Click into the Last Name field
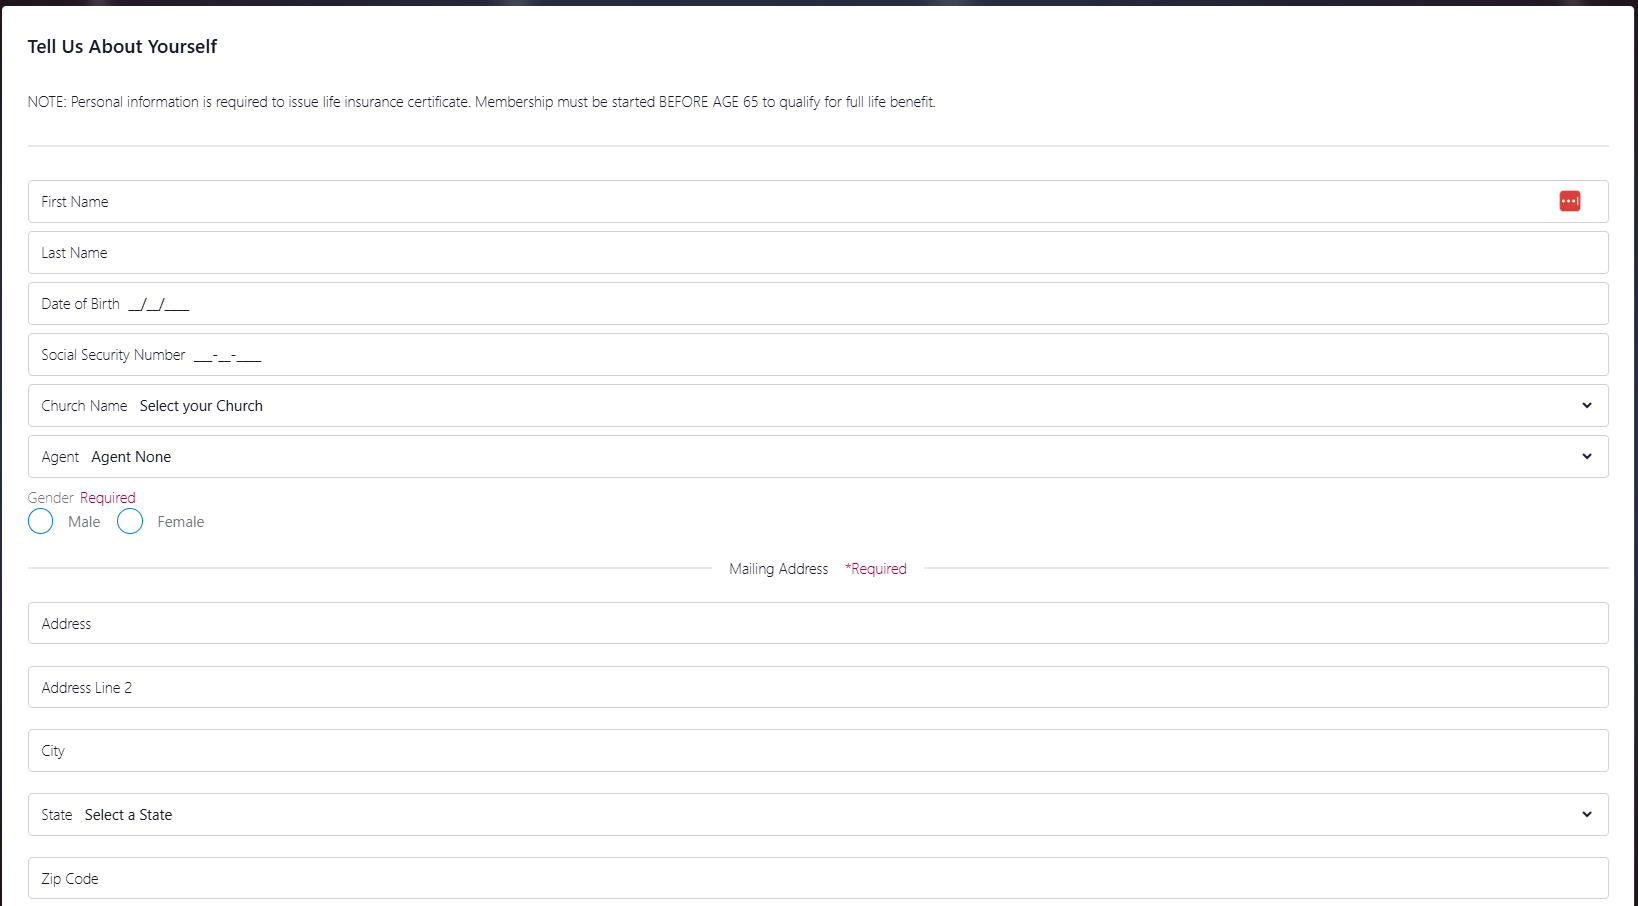This screenshot has height=906, width=1638. click(x=800, y=253)
